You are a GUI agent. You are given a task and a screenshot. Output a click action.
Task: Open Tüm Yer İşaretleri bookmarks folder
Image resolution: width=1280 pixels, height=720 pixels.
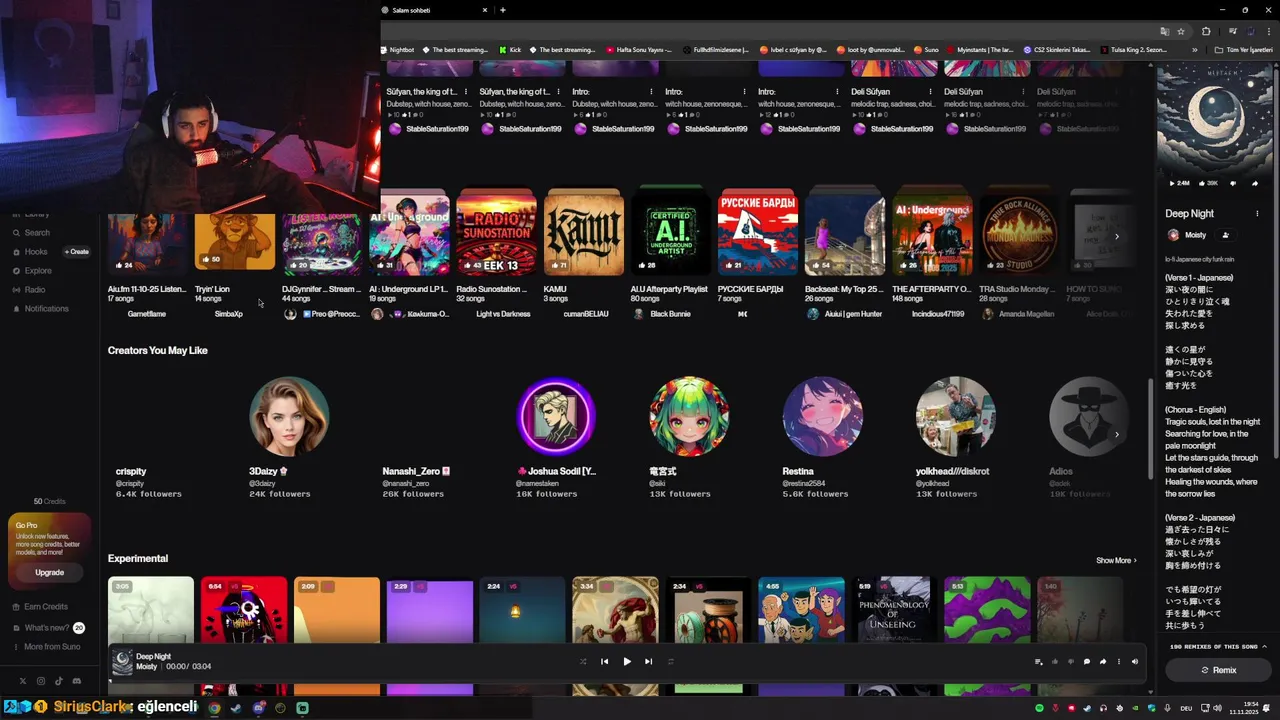click(x=1246, y=49)
